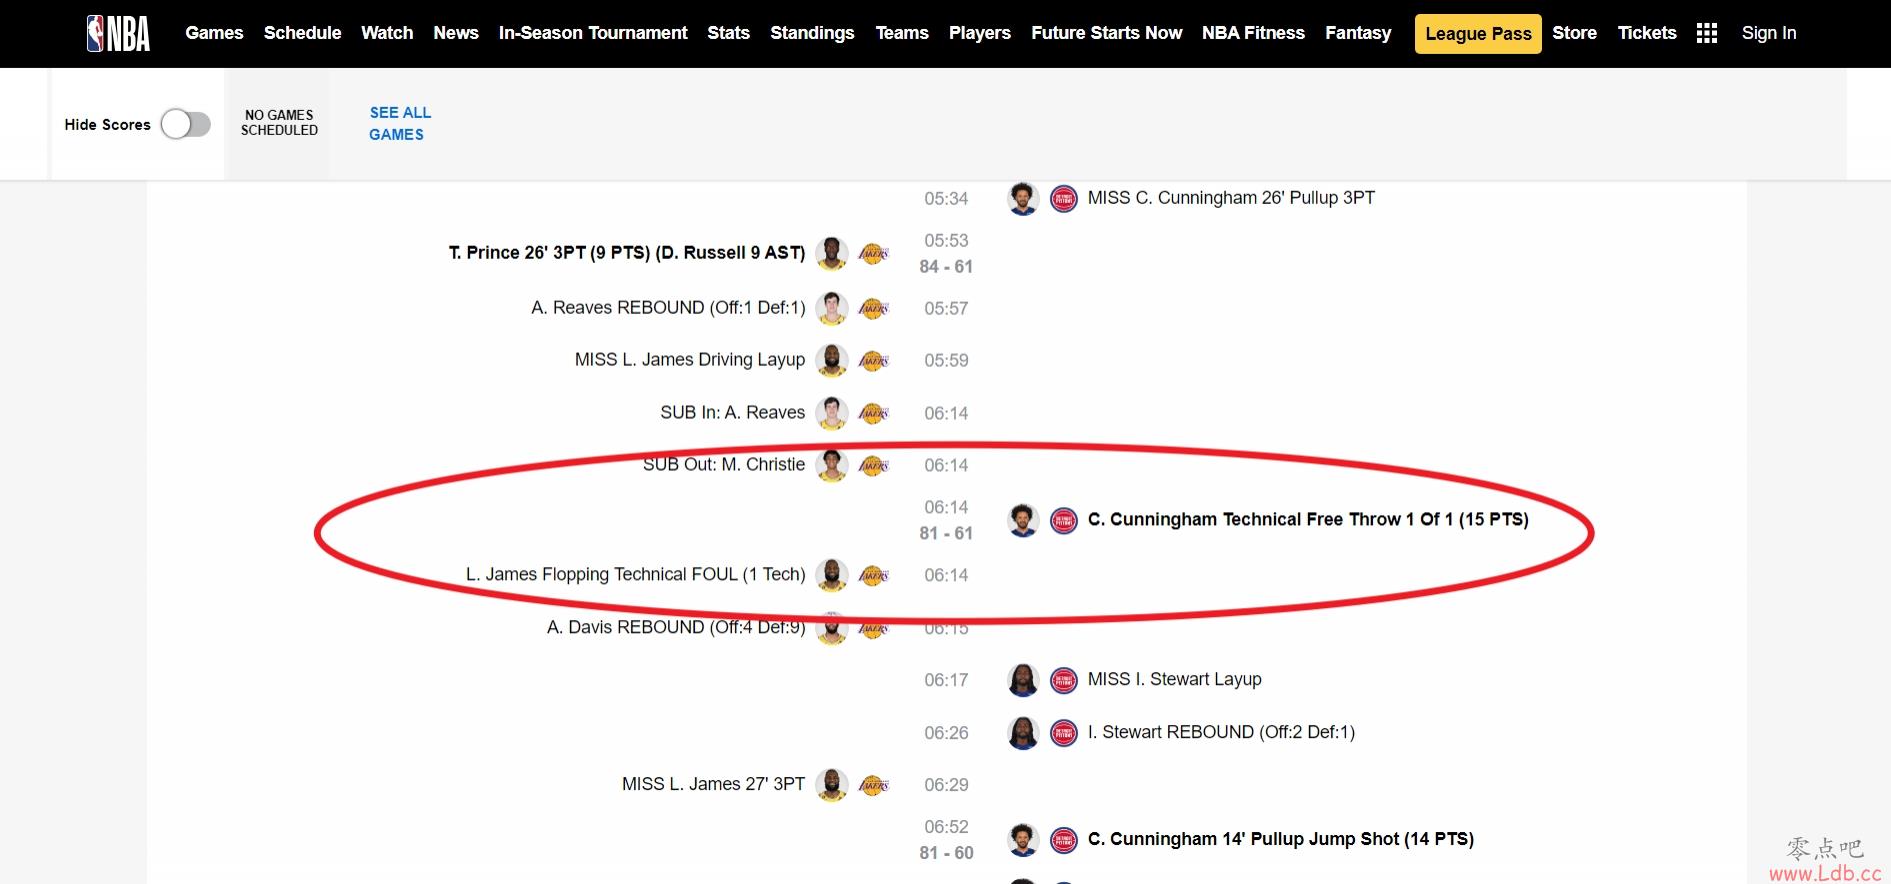Click Pistons logo on Technical Free Throw row
The height and width of the screenshot is (884, 1891).
(x=1064, y=520)
